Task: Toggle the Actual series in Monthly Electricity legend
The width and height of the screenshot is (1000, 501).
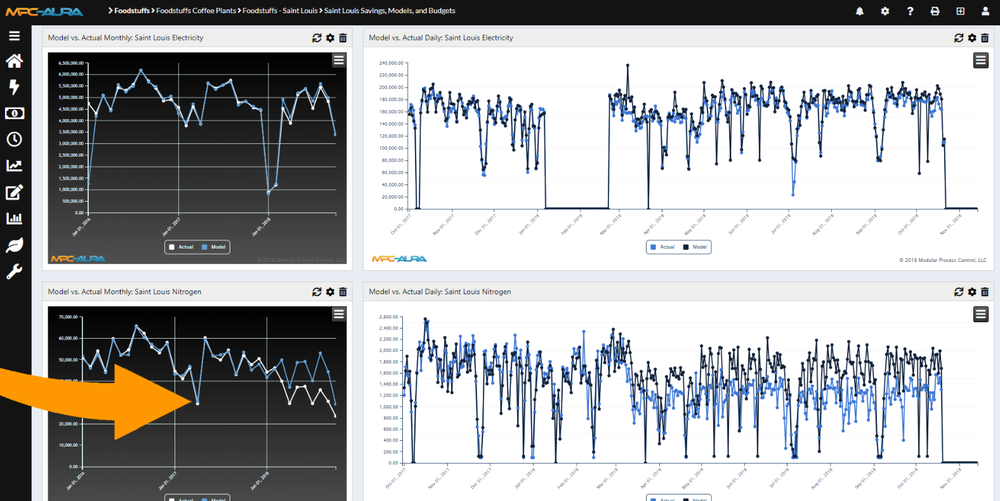Action: 181,247
